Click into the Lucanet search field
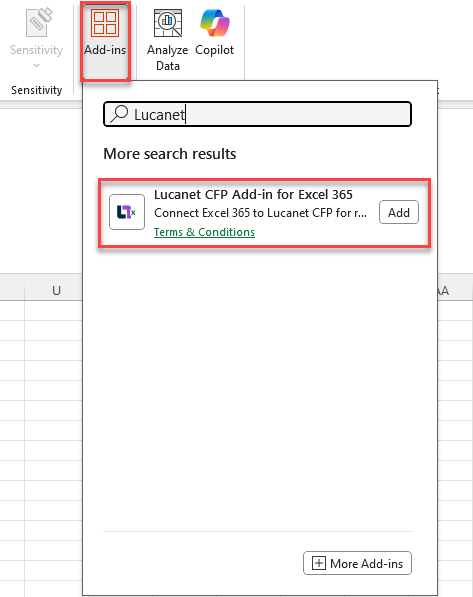The image size is (473, 597). (257, 114)
